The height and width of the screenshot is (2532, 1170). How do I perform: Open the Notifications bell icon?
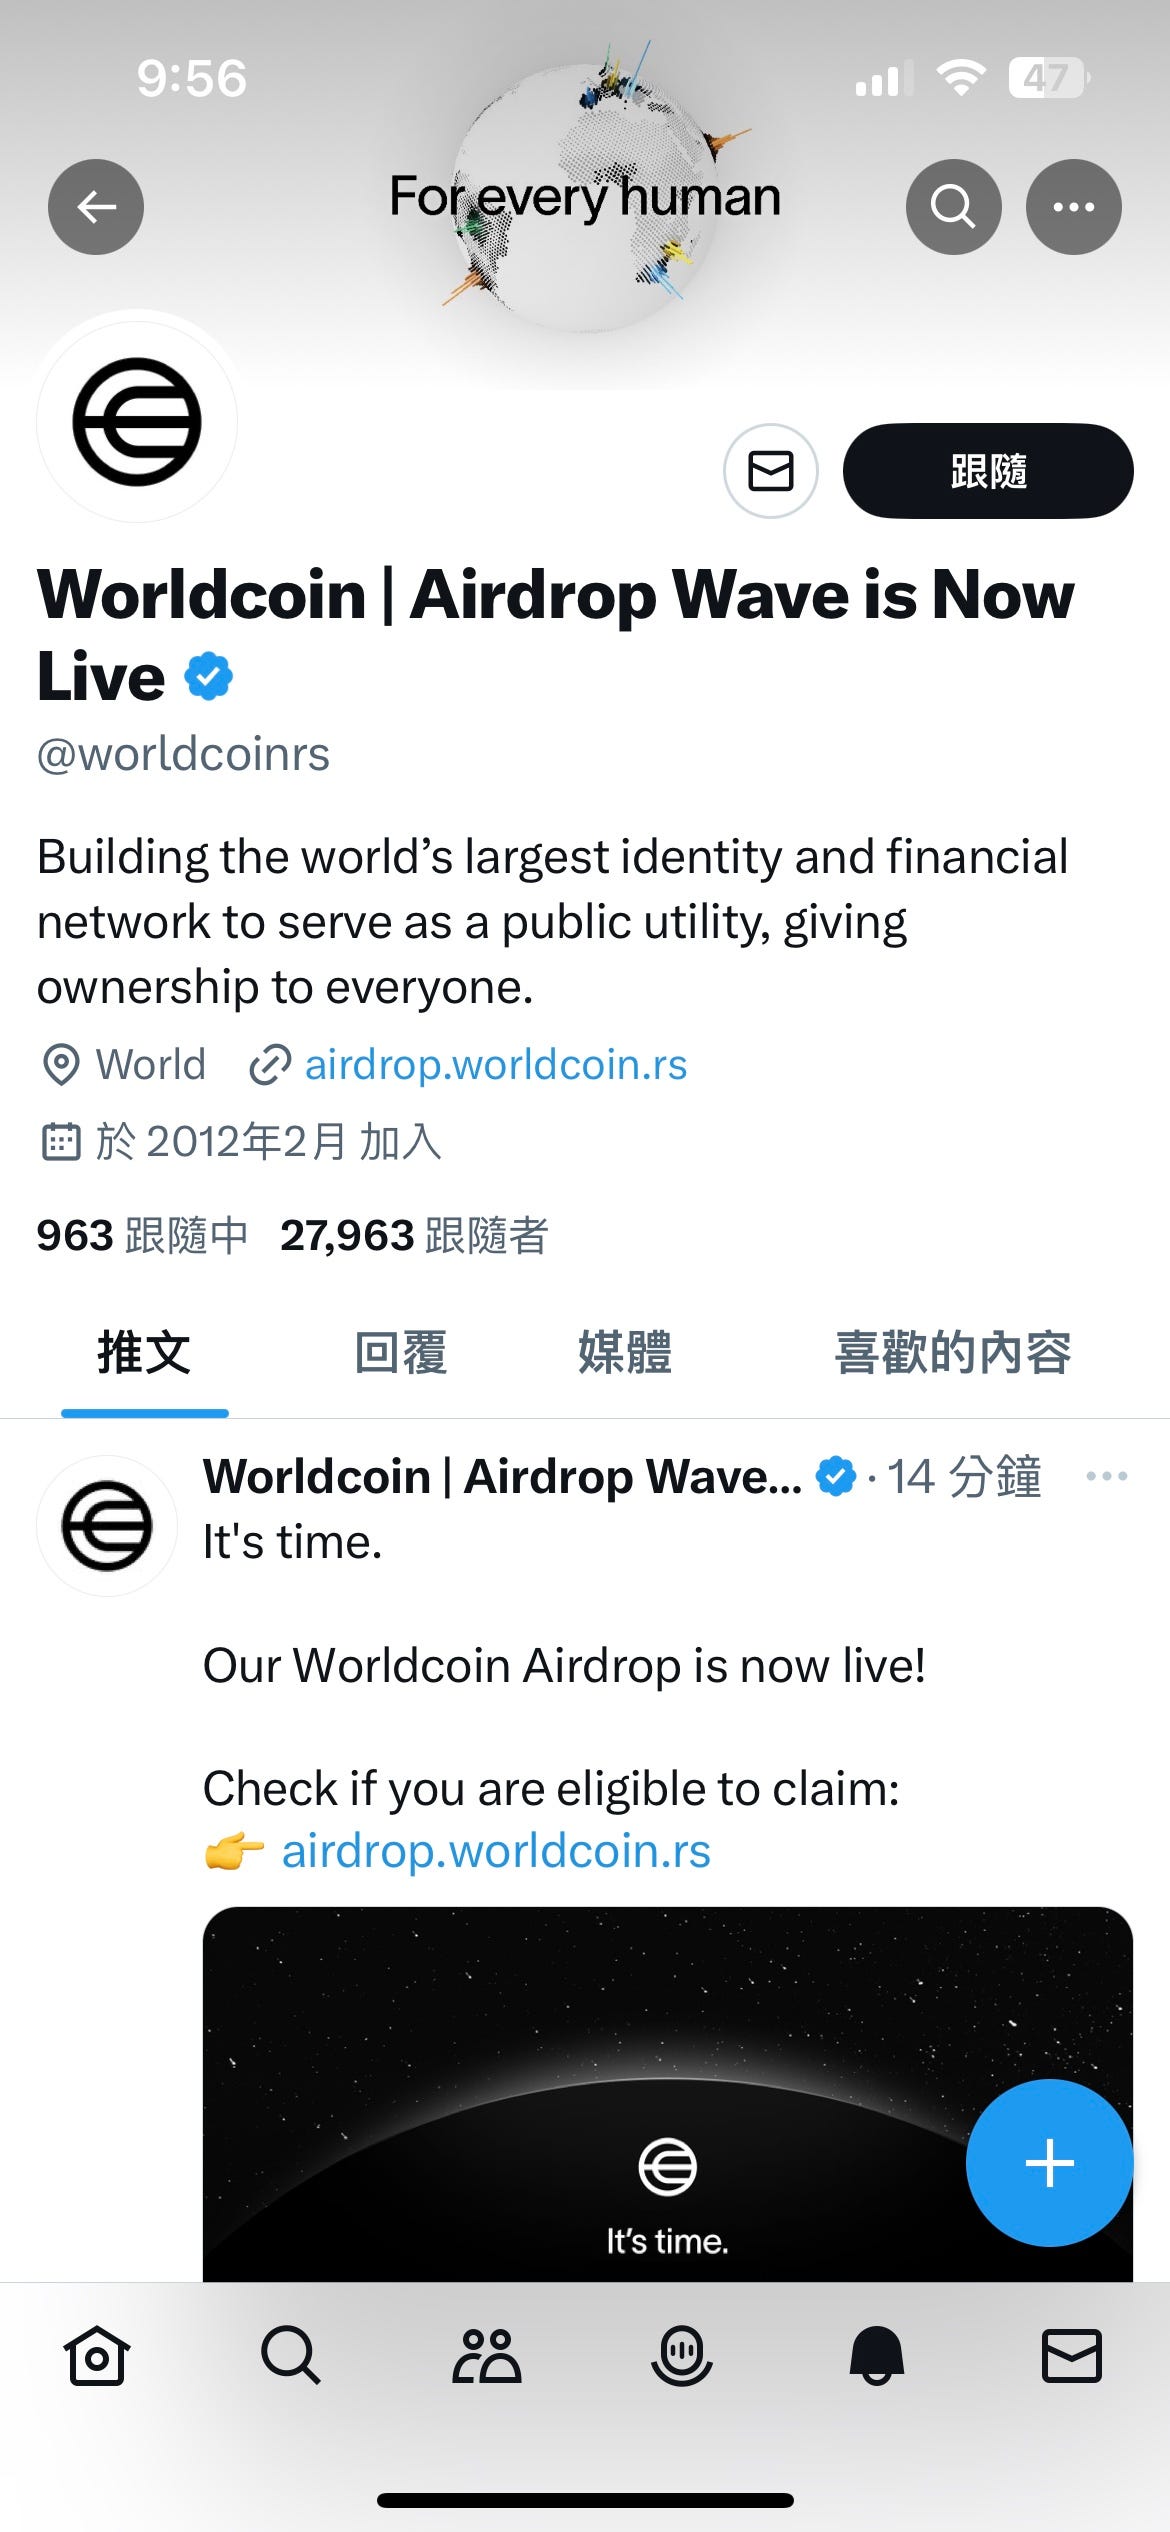point(877,2357)
